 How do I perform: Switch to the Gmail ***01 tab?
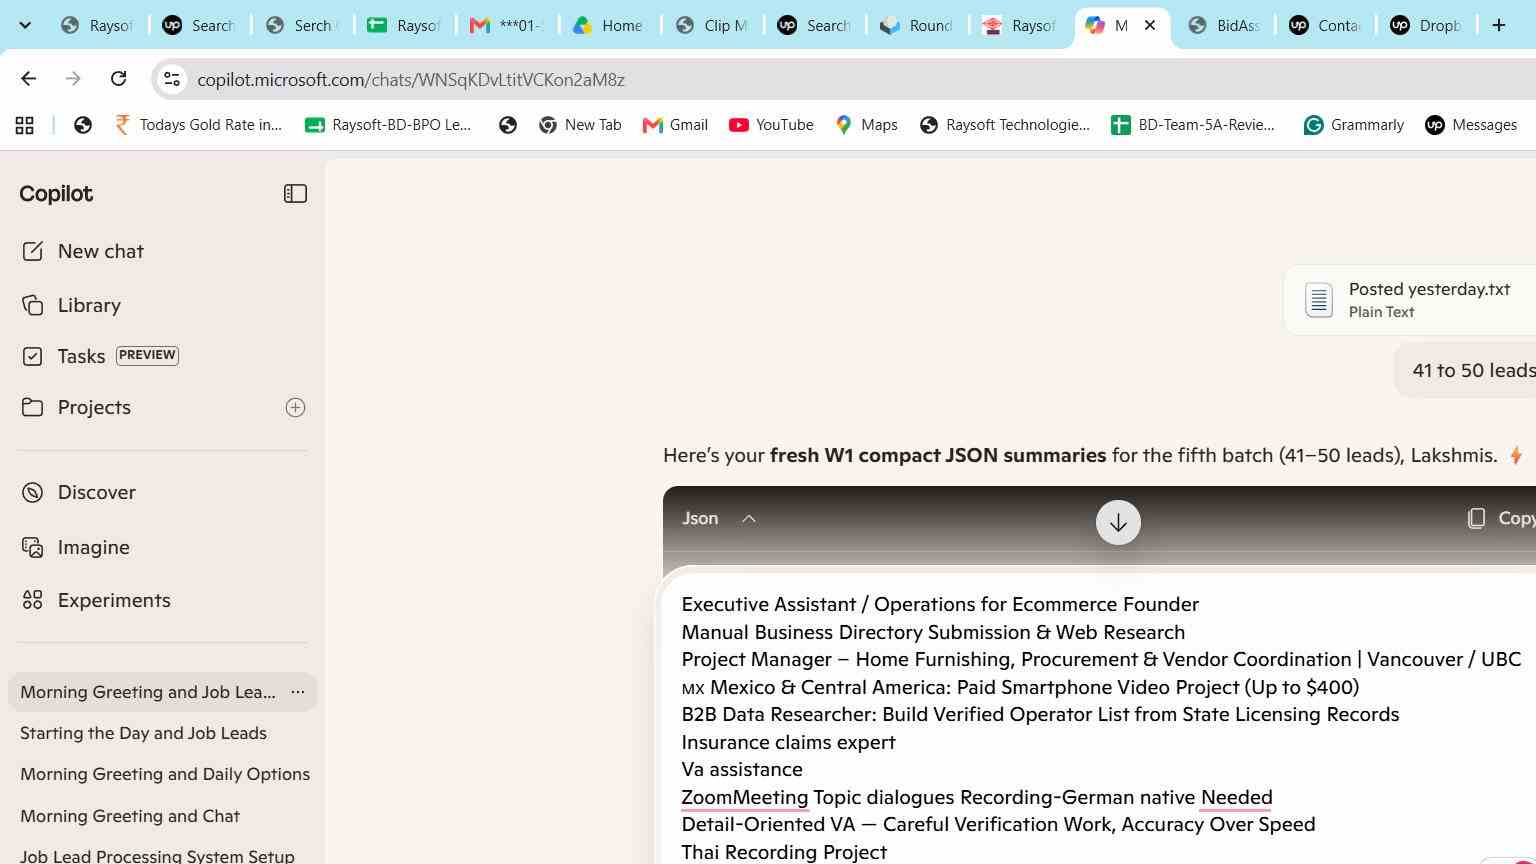(x=506, y=25)
